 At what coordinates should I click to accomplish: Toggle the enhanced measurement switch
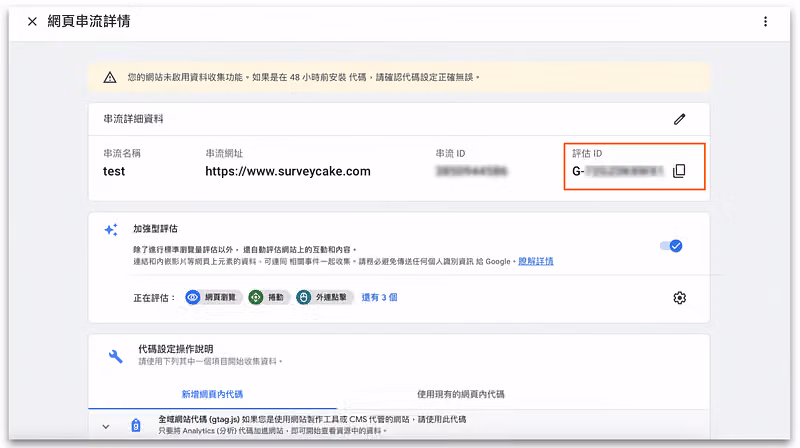671,246
